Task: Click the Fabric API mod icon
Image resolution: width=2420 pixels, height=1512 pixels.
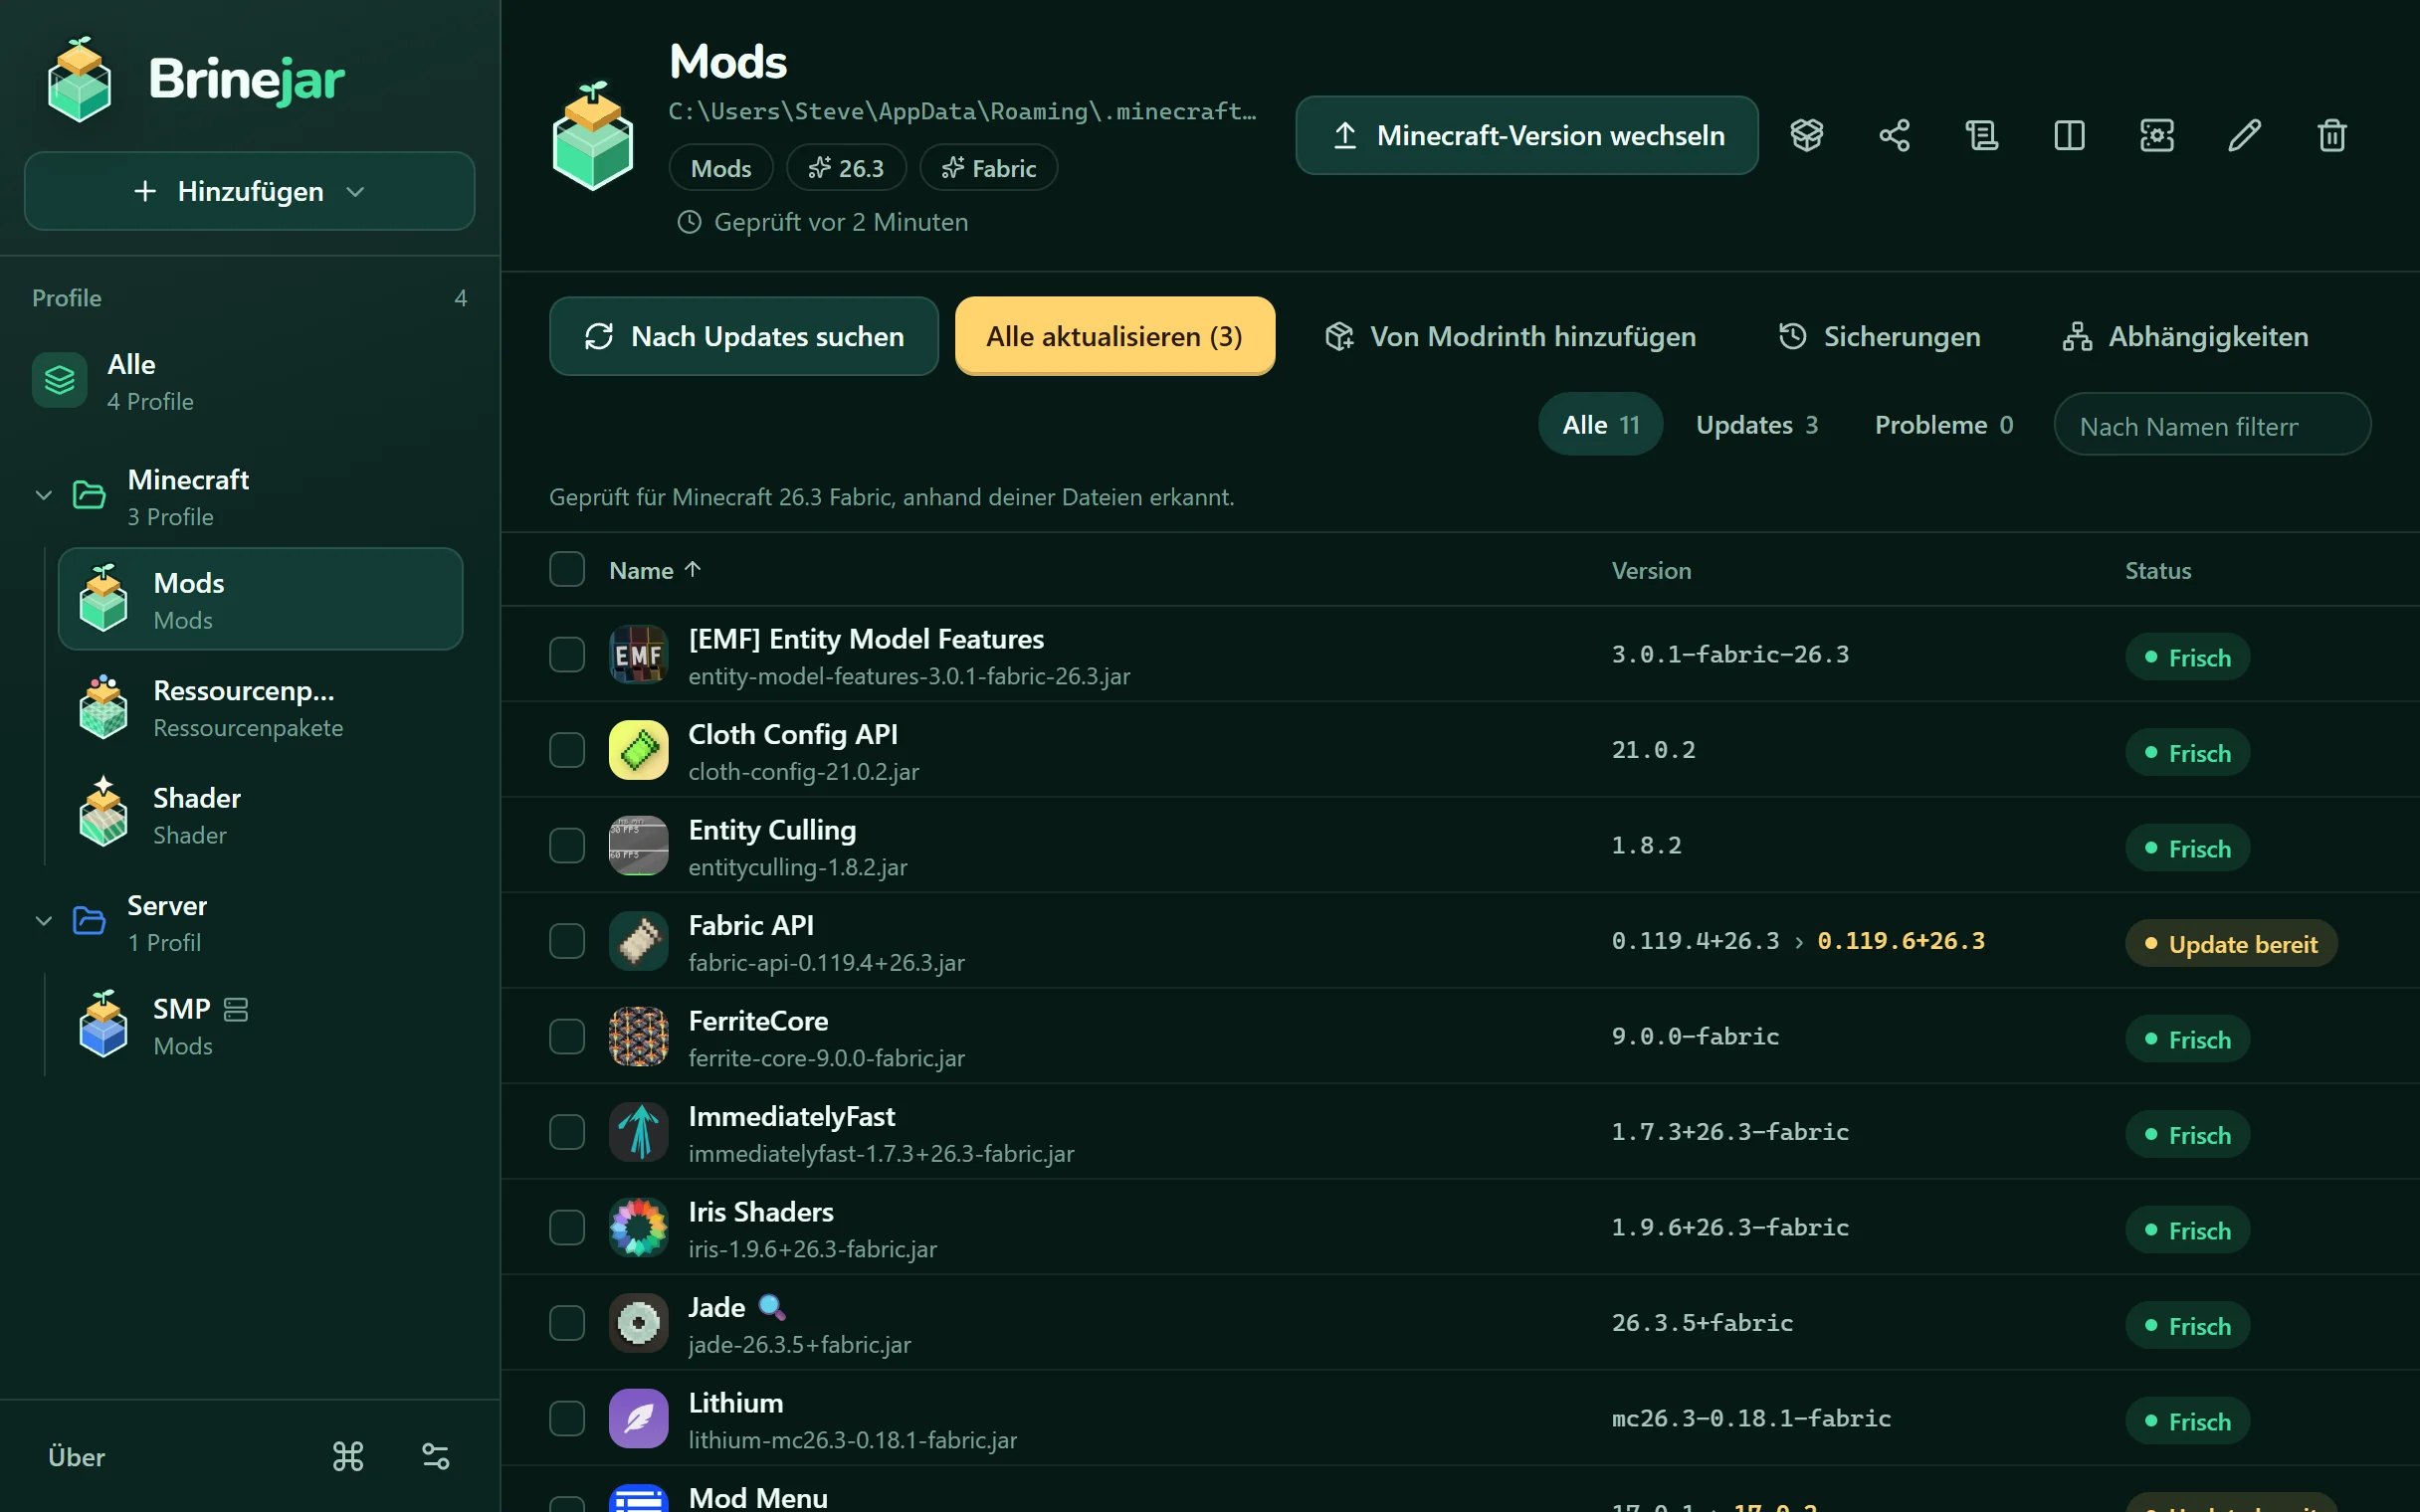Action: [639, 941]
